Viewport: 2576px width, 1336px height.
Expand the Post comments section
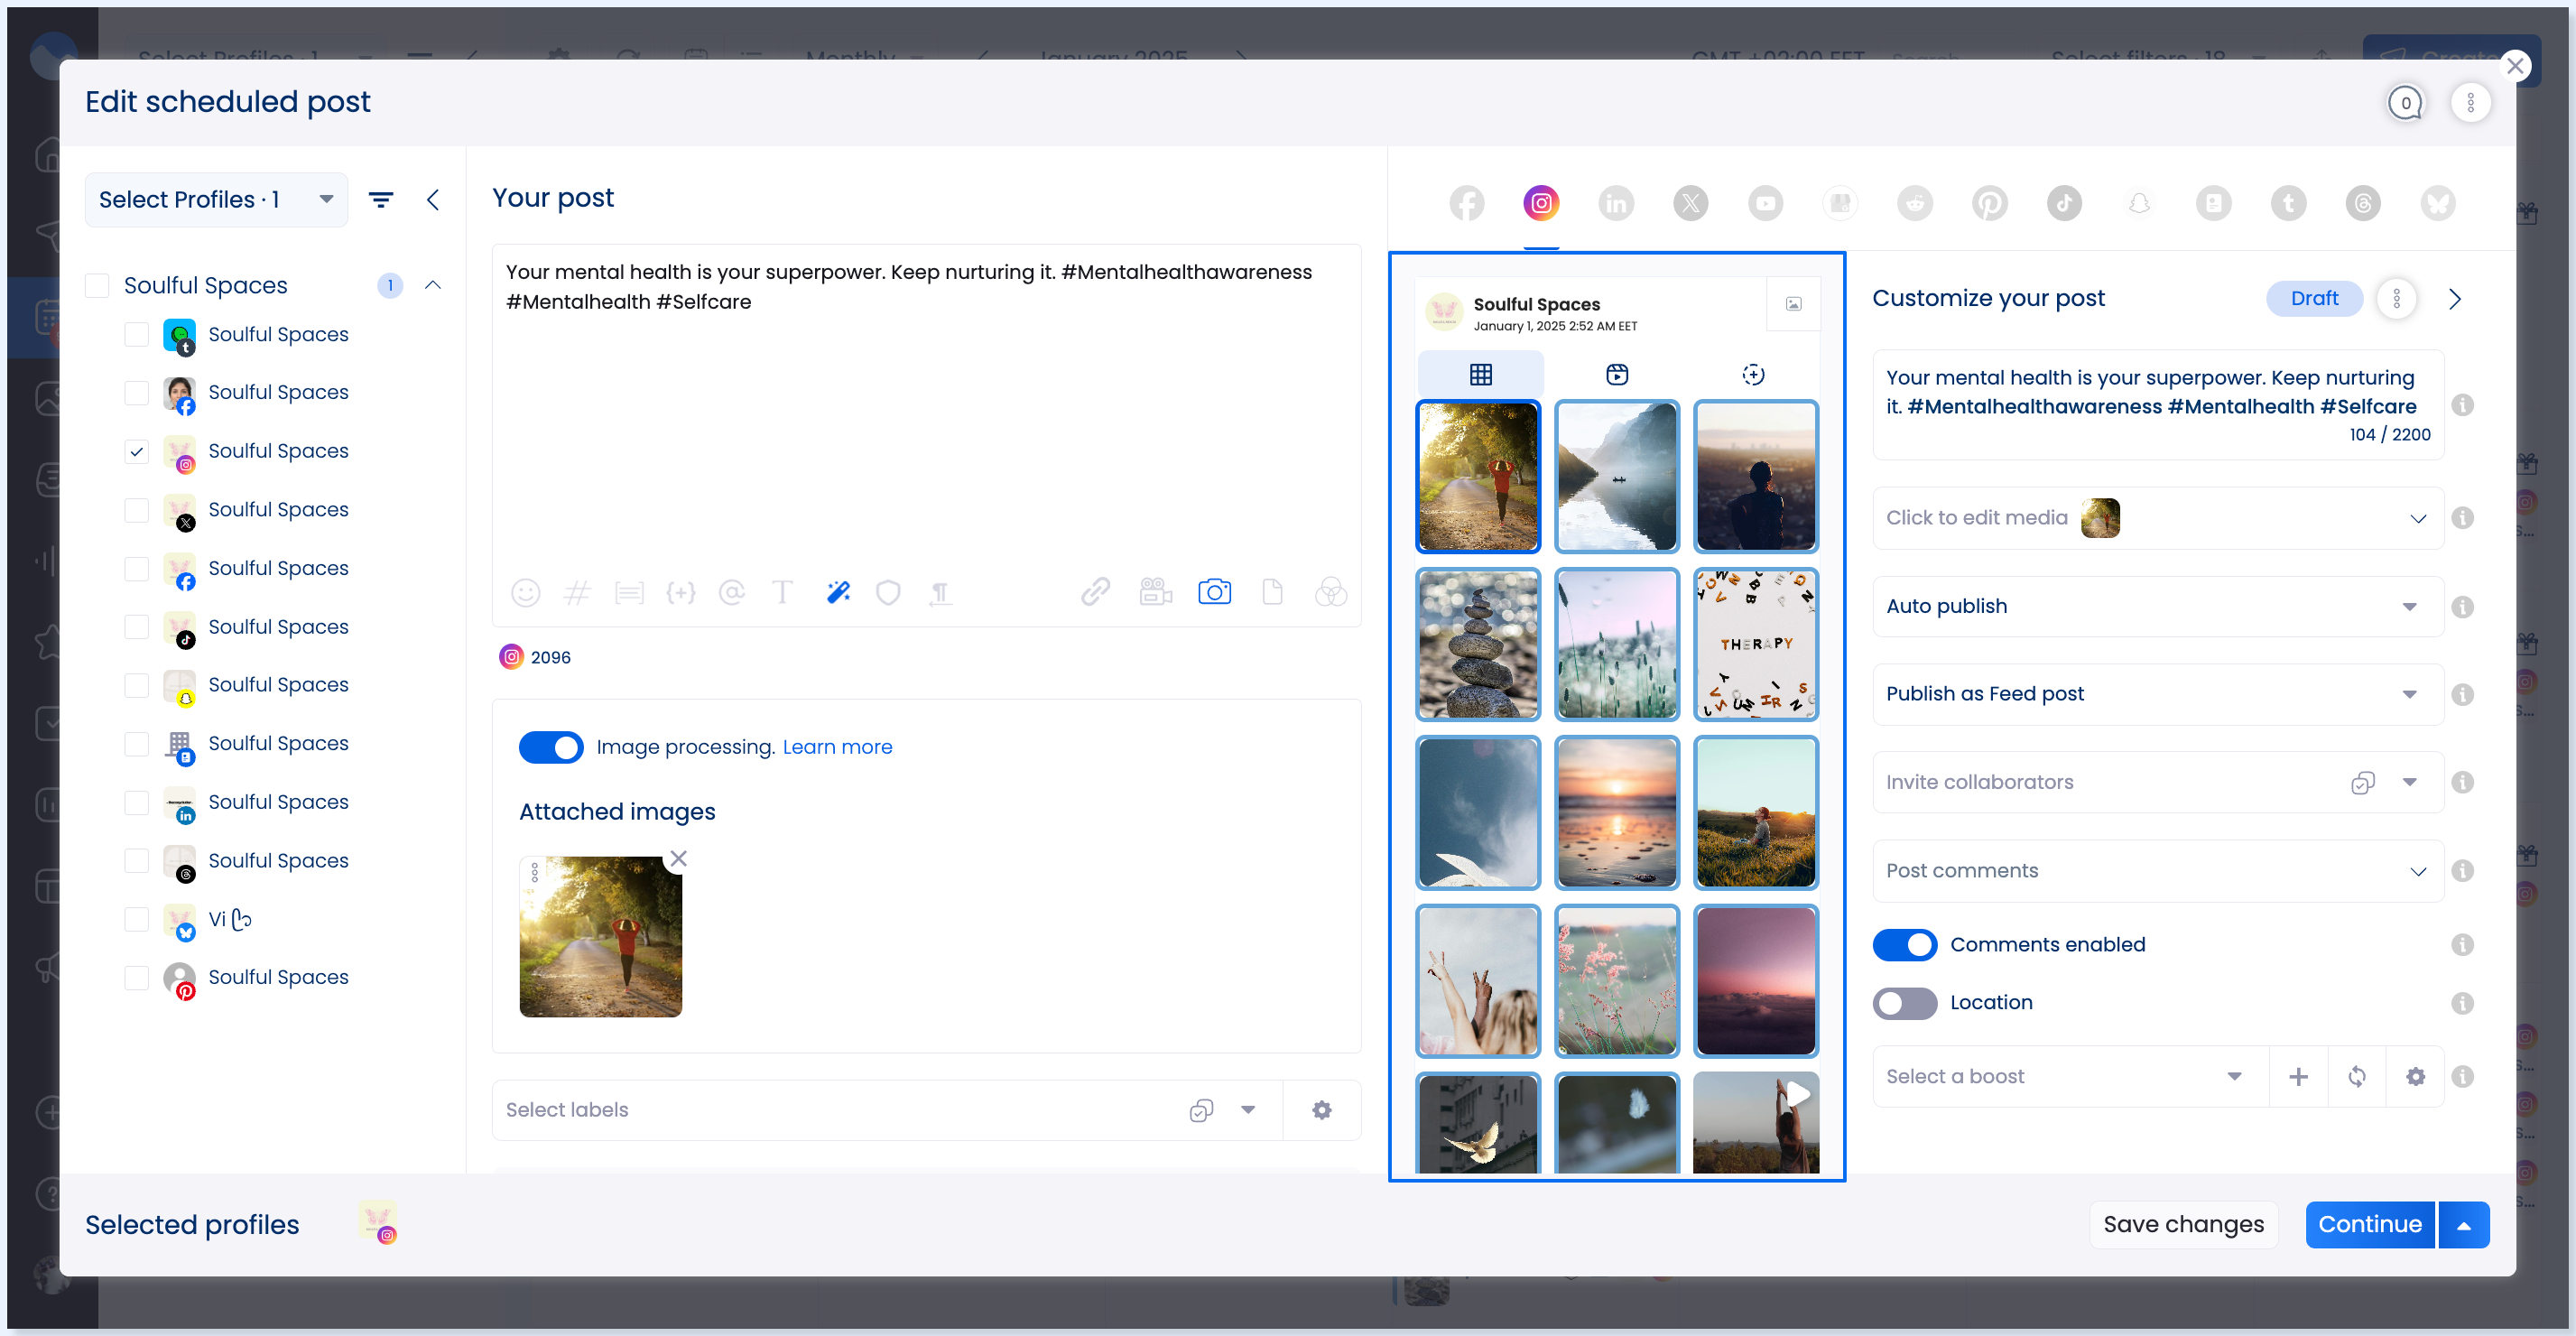click(x=2158, y=870)
